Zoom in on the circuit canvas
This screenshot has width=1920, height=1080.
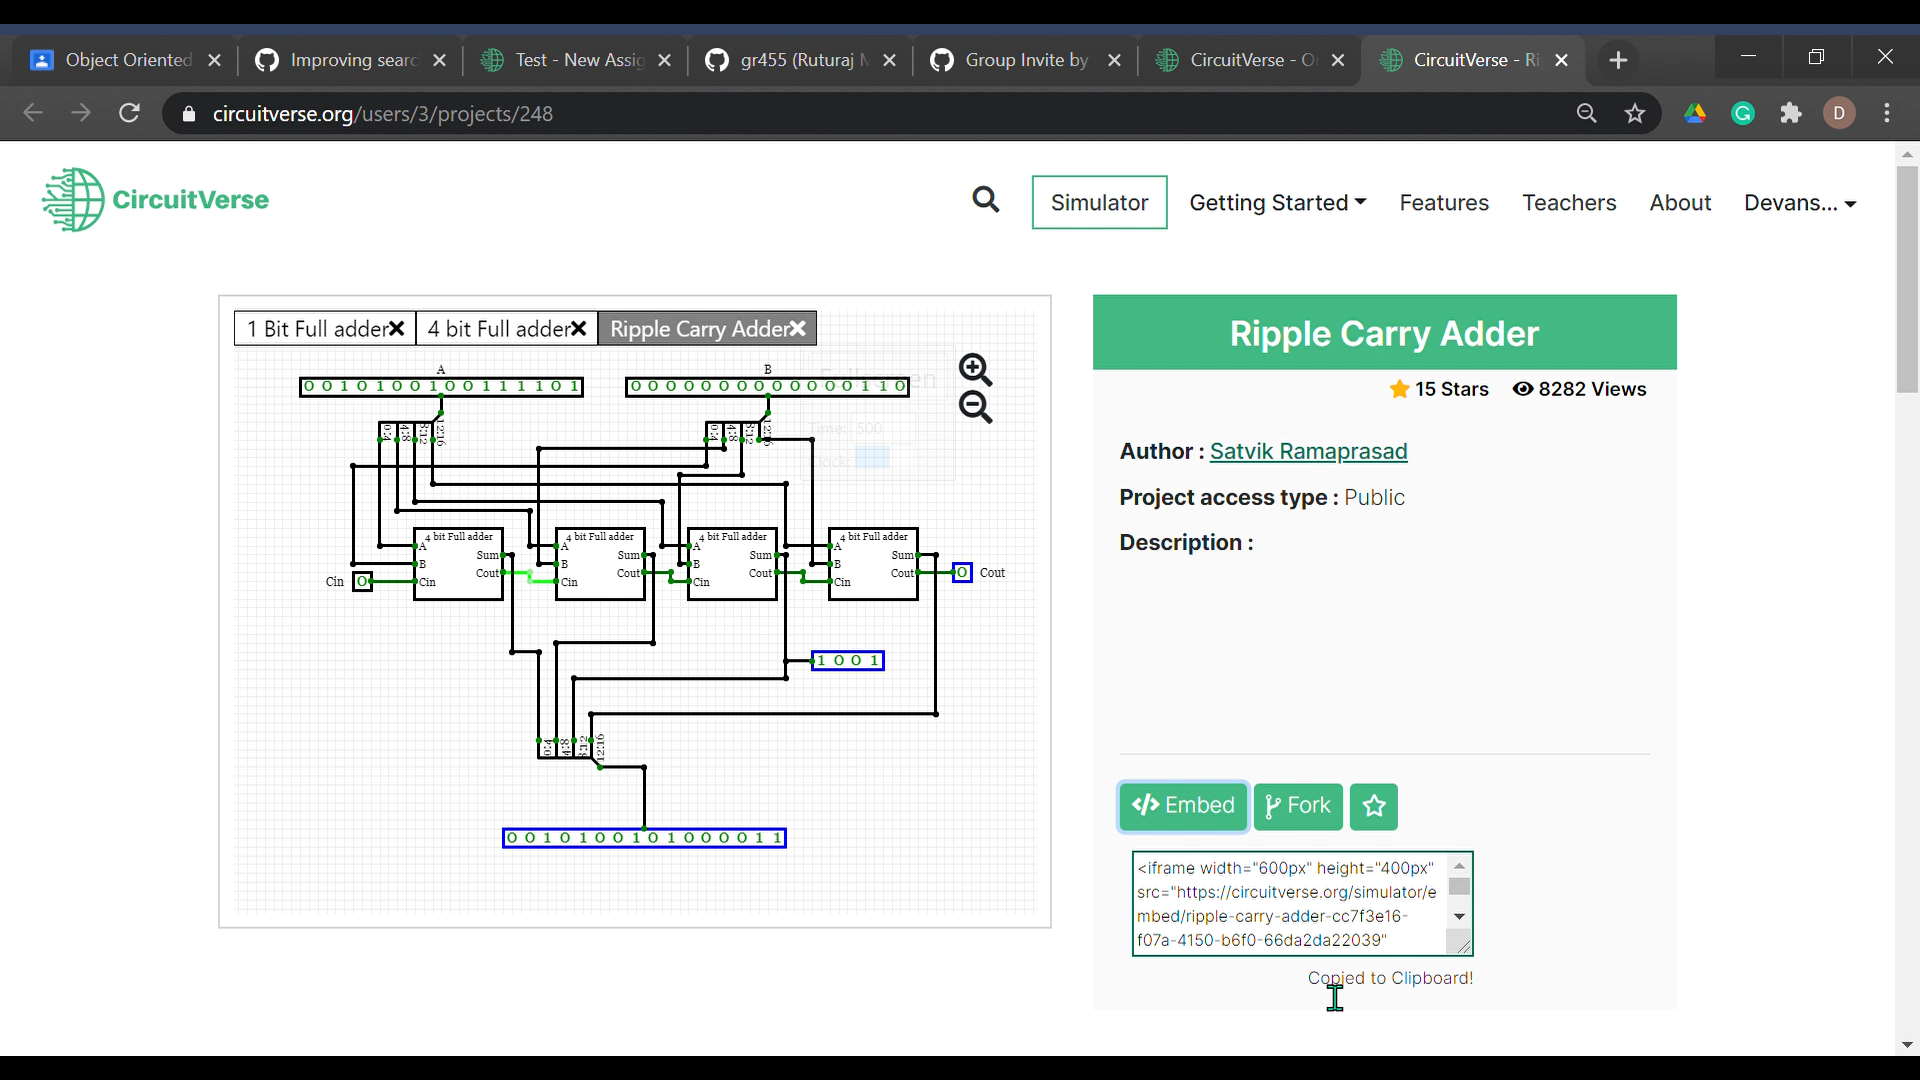point(975,370)
